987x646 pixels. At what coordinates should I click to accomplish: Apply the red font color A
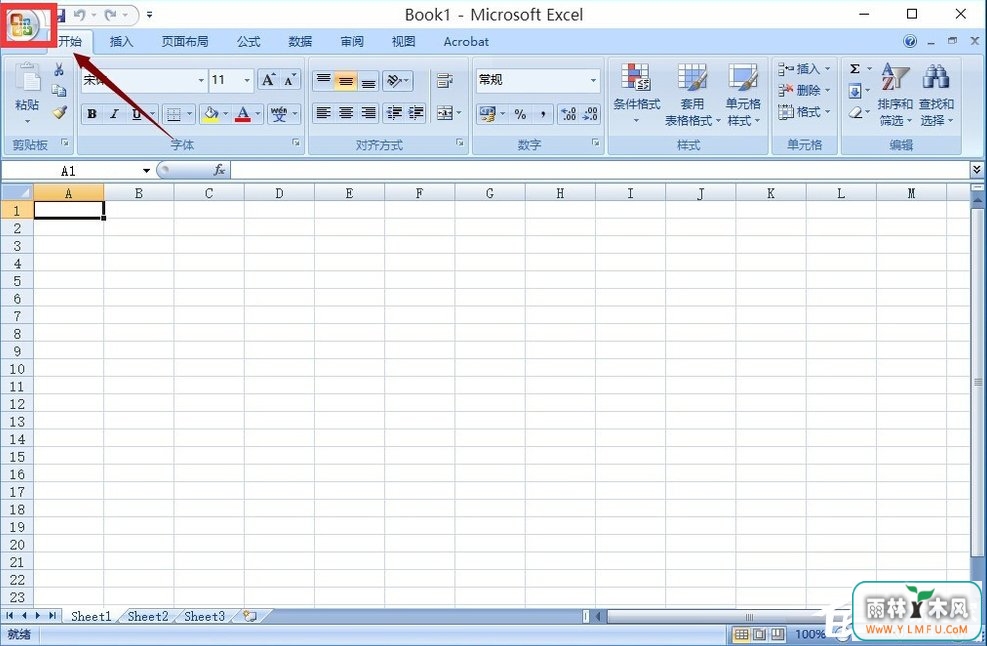point(243,114)
